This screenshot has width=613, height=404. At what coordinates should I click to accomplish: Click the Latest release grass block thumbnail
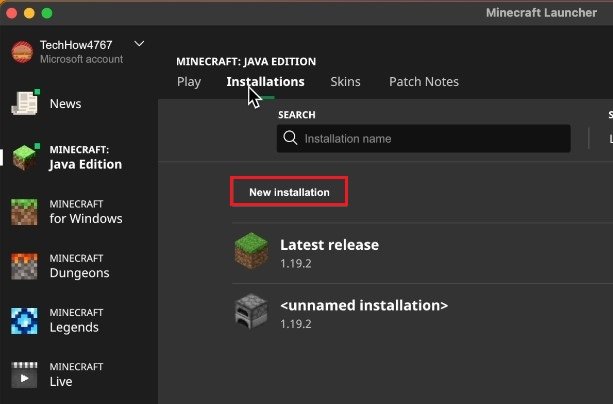pyautogui.click(x=252, y=251)
